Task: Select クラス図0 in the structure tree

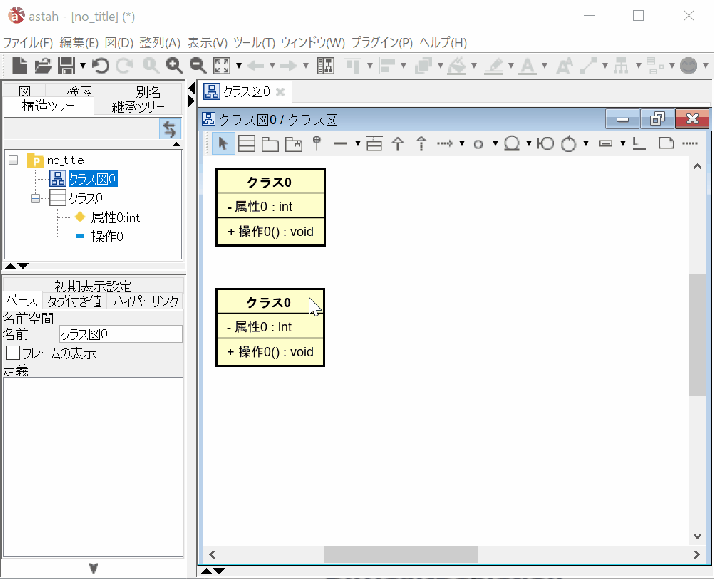Action: pyautogui.click(x=93, y=179)
